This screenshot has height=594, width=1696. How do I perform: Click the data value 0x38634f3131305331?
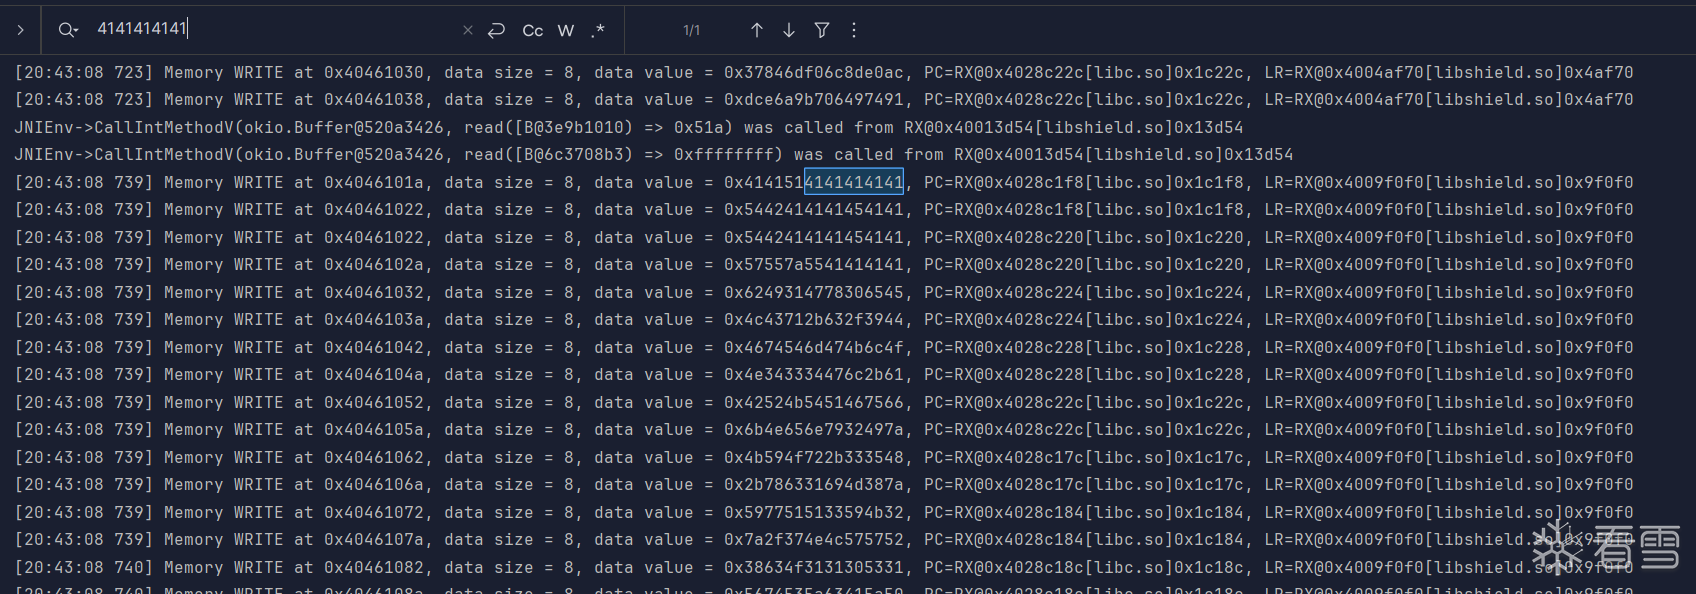point(814,567)
